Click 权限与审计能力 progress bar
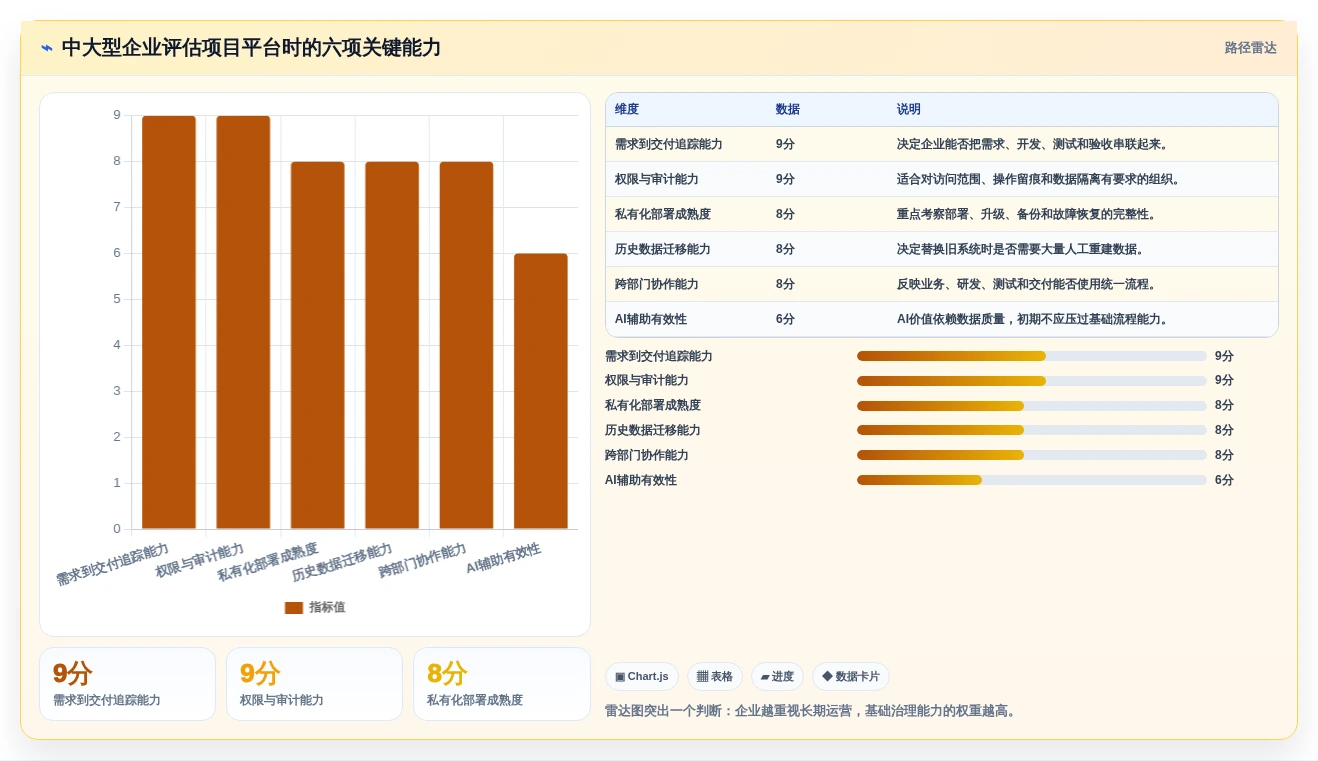Screen dimensions: 1318x761 coord(1032,381)
